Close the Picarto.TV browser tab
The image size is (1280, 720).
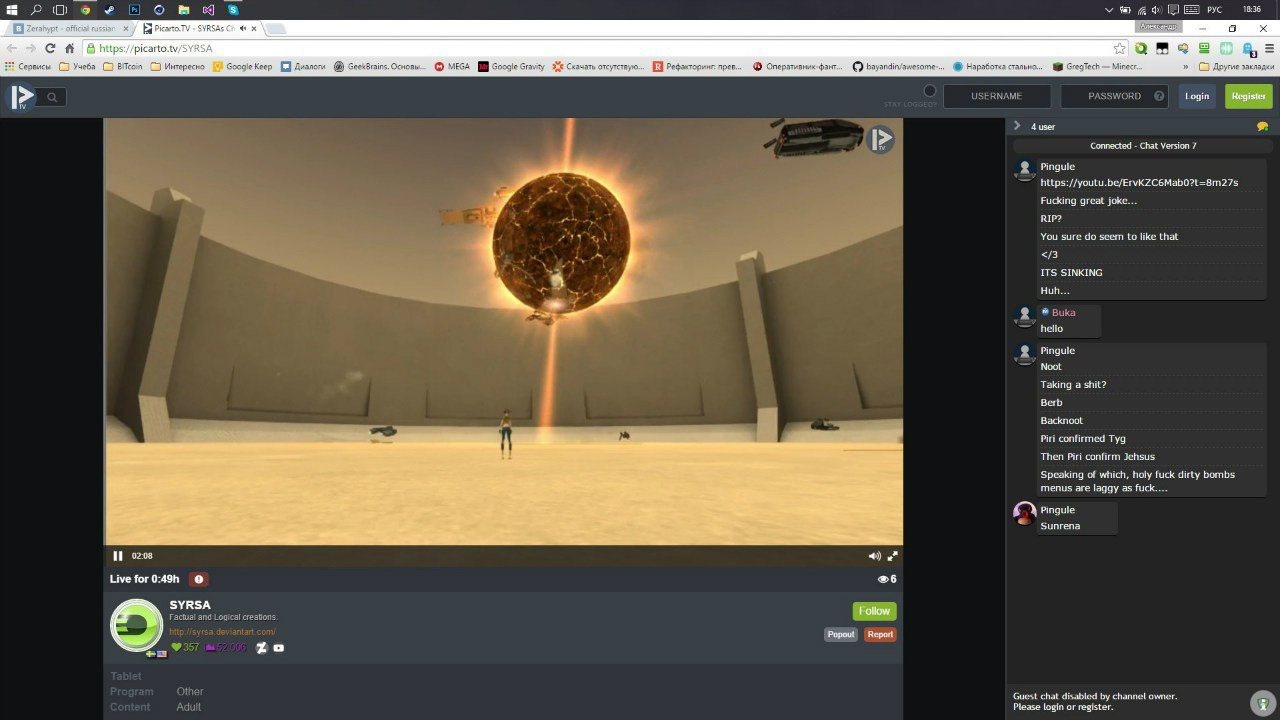coord(254,28)
